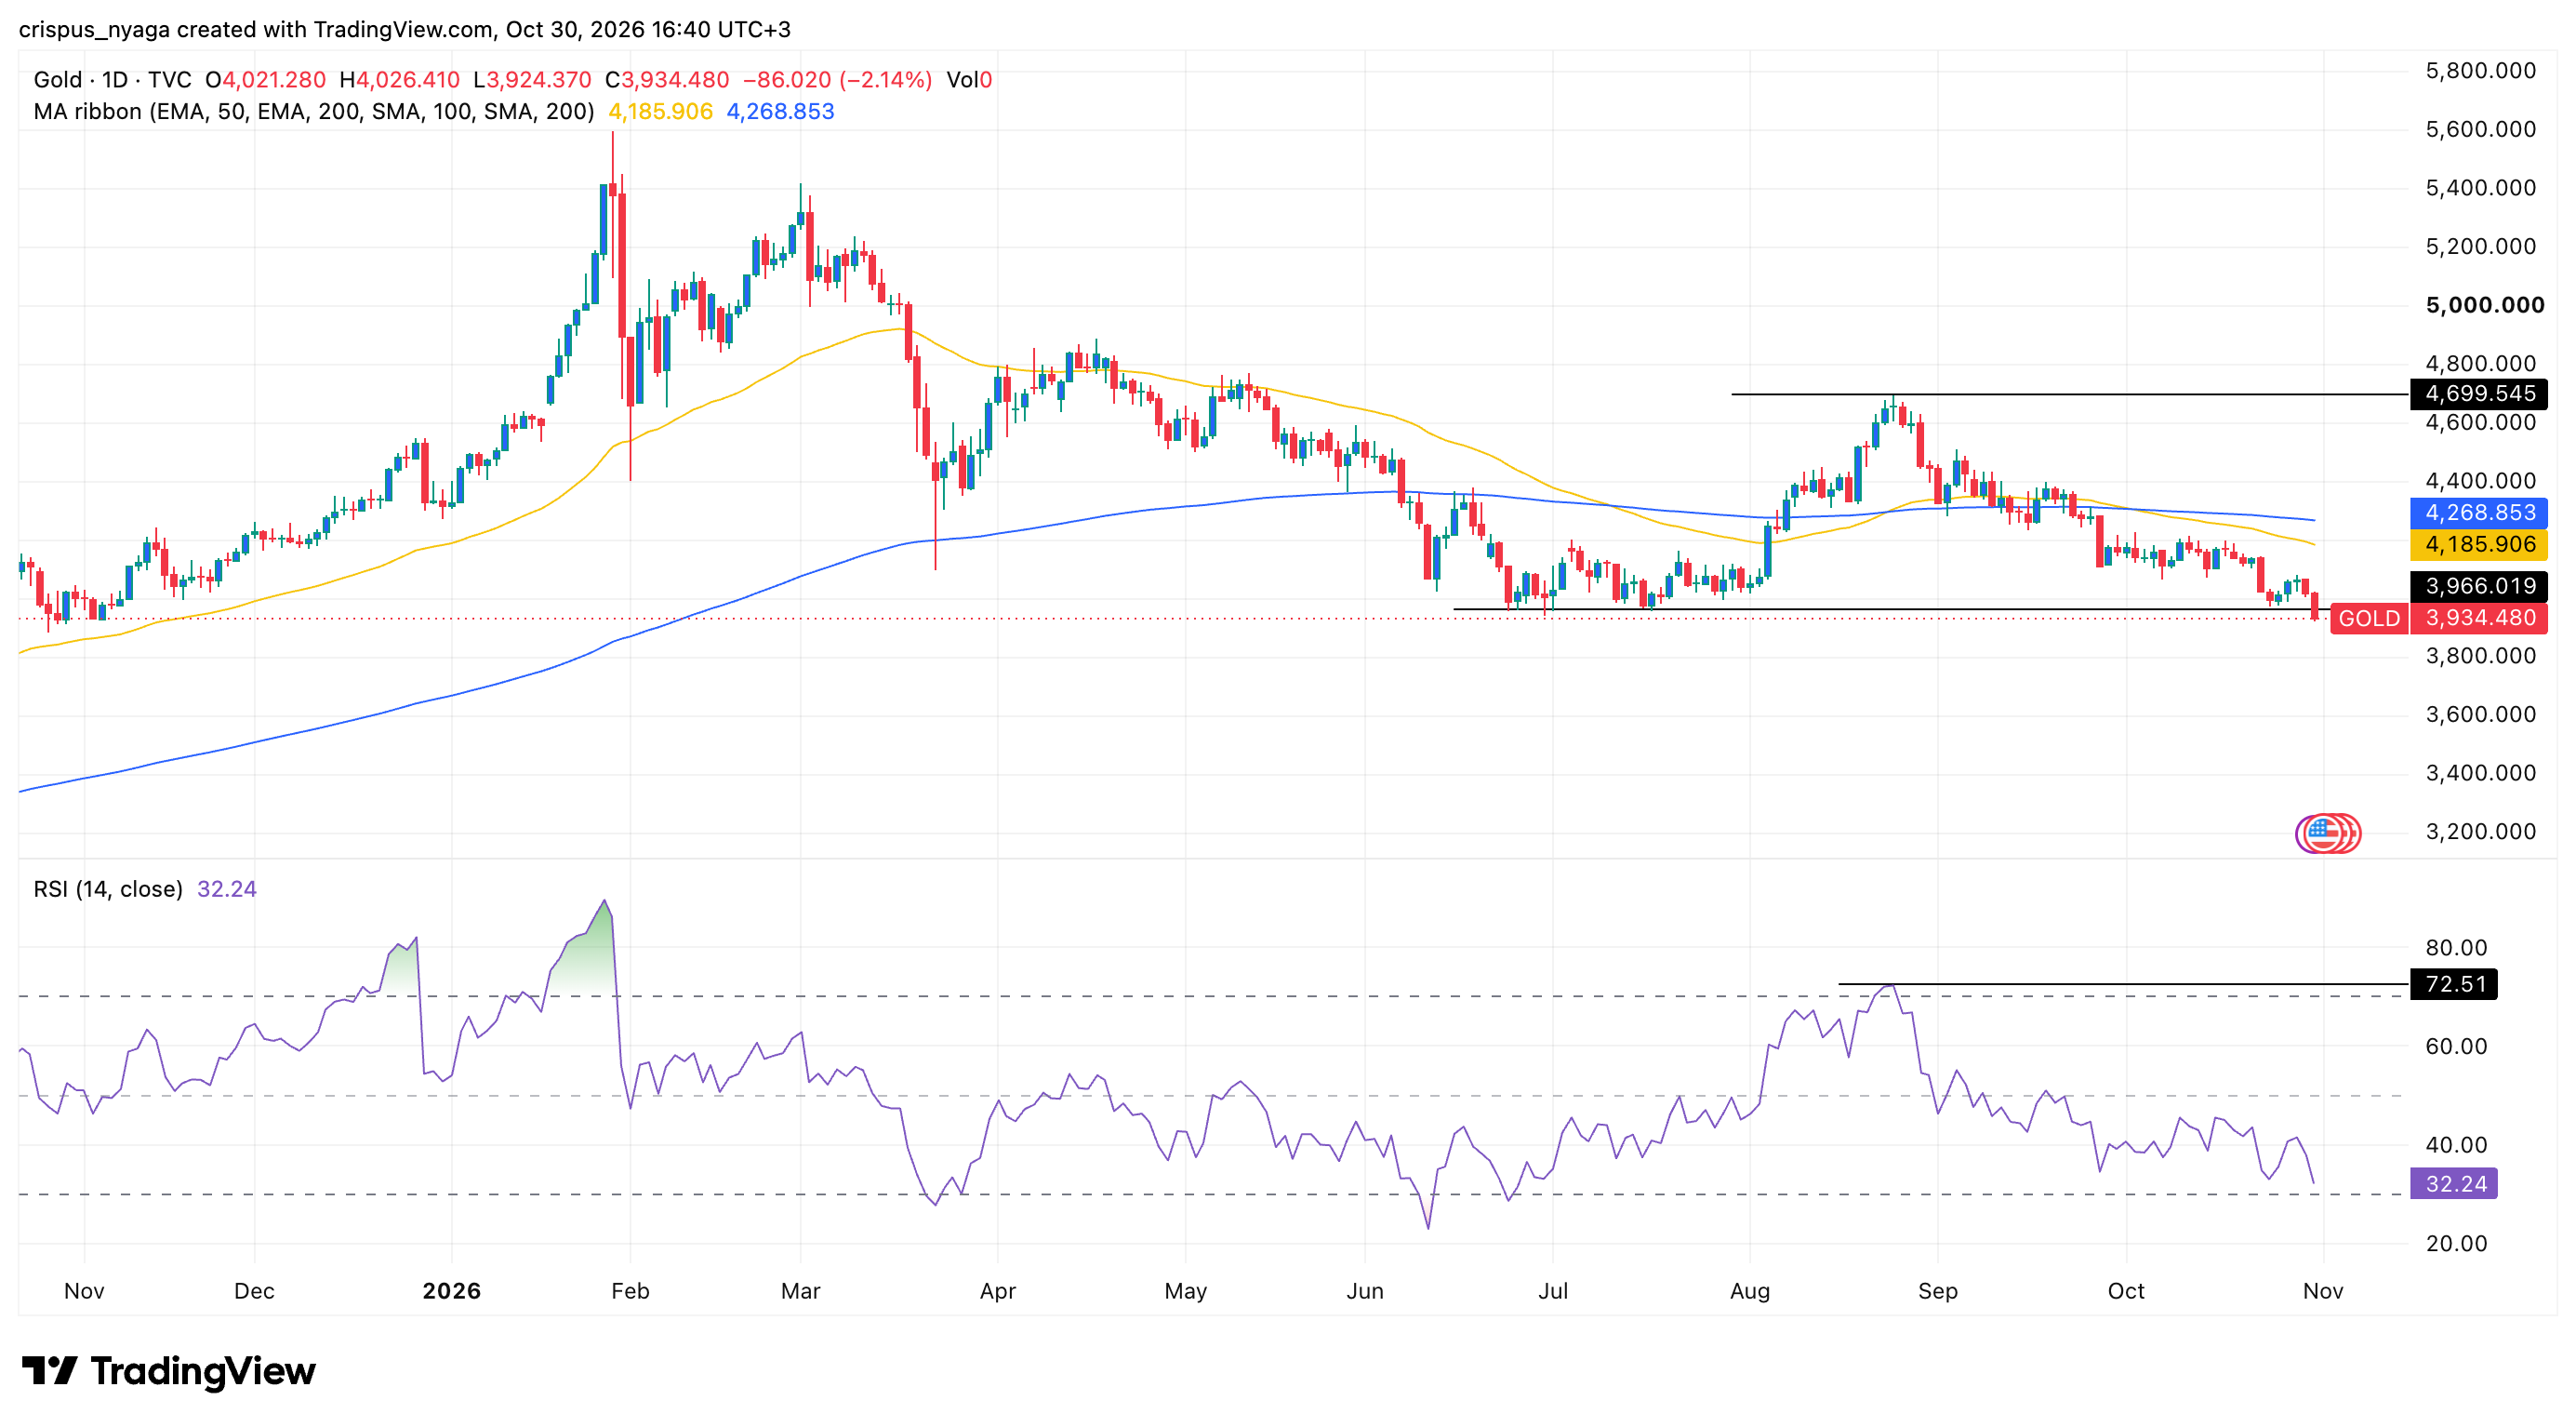The width and height of the screenshot is (2576, 1427).
Task: Click the 5,800.000 price axis tick
Action: 2481,71
